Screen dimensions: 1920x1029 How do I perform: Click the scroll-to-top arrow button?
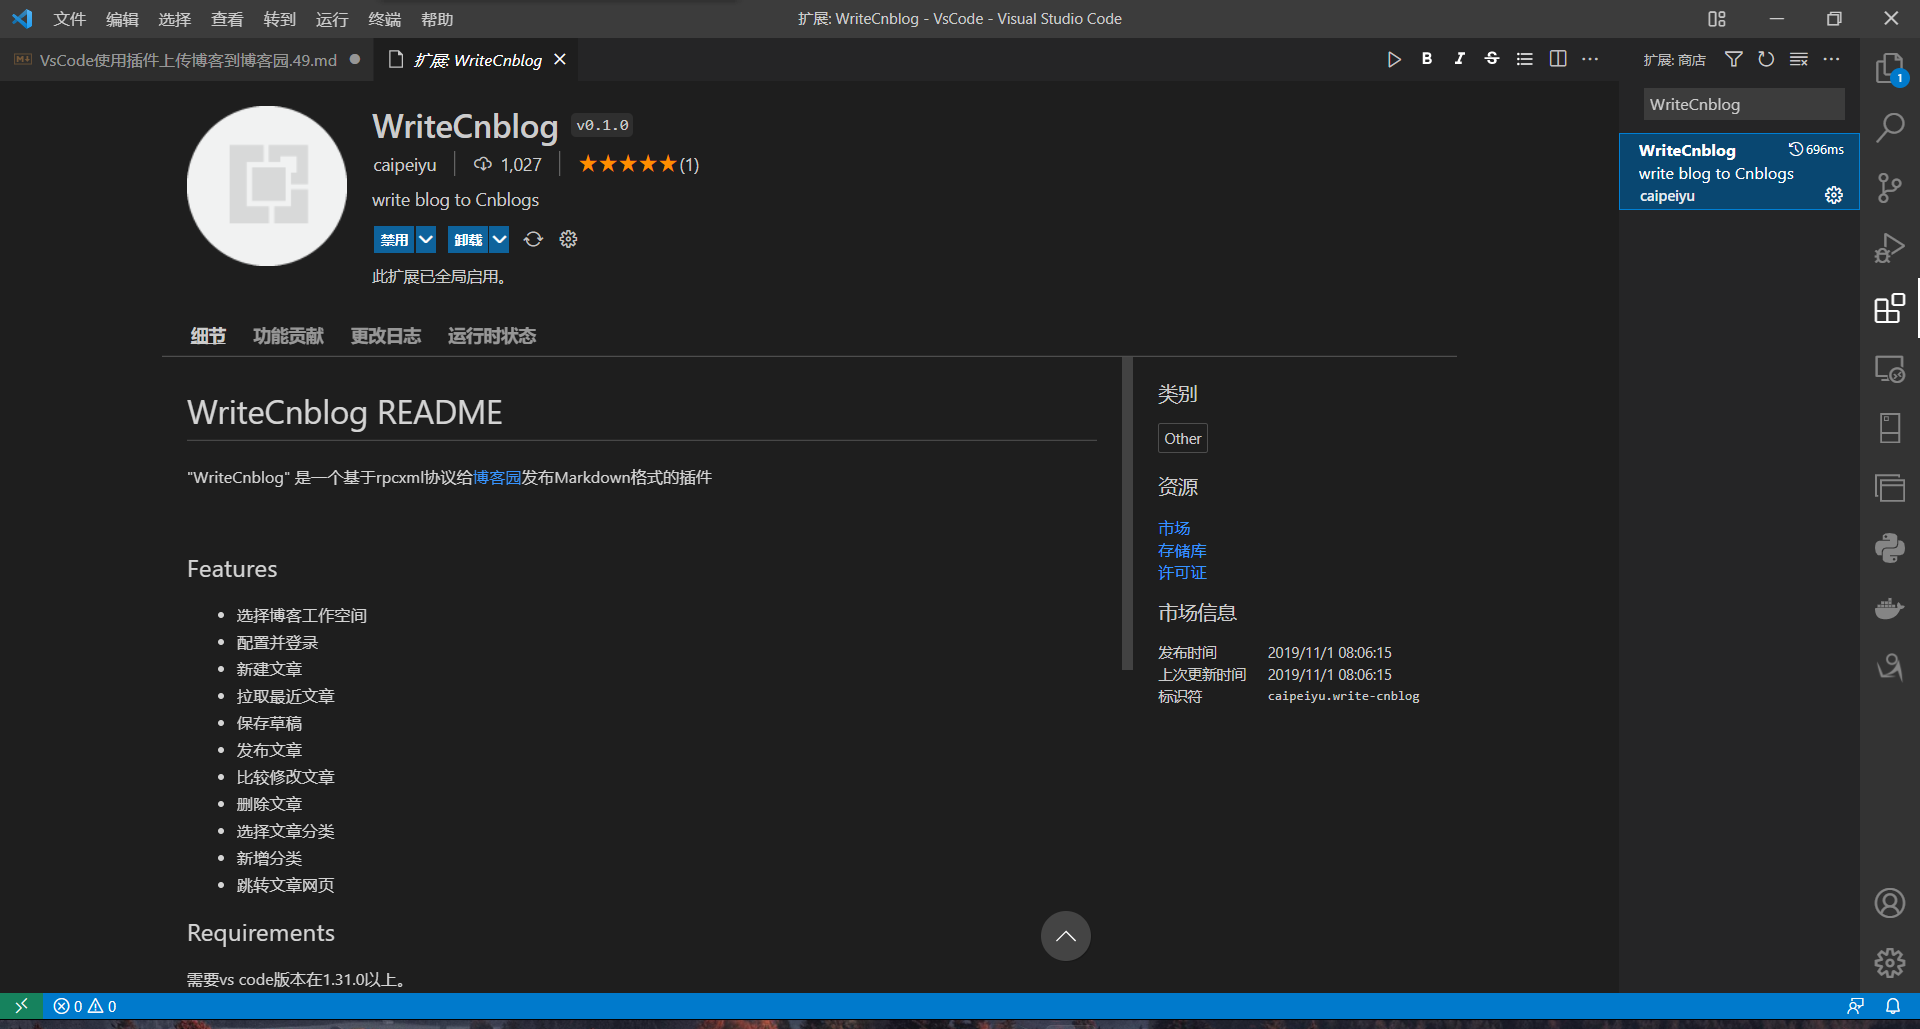click(1066, 936)
